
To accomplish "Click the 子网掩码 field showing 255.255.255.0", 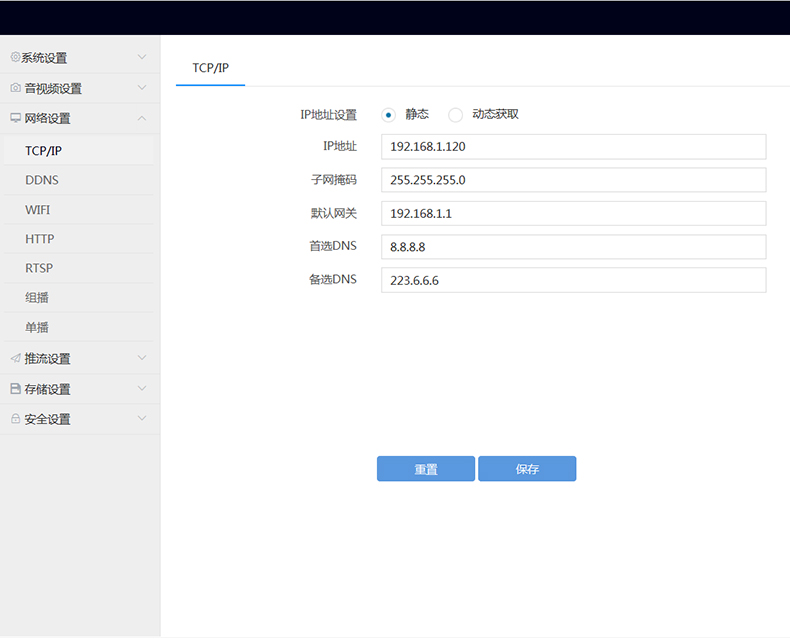I will point(573,180).
